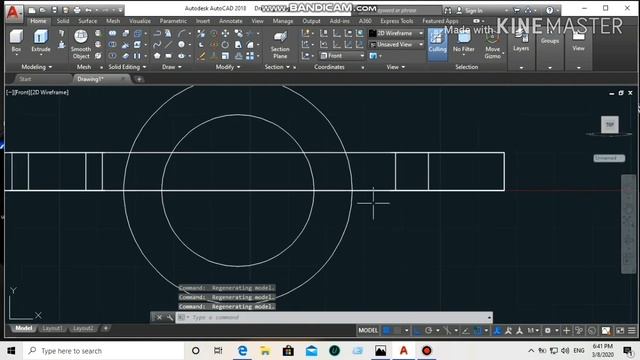The image size is (640, 360).
Task: Click the Smooth Object mesh tool
Action: click(81, 44)
